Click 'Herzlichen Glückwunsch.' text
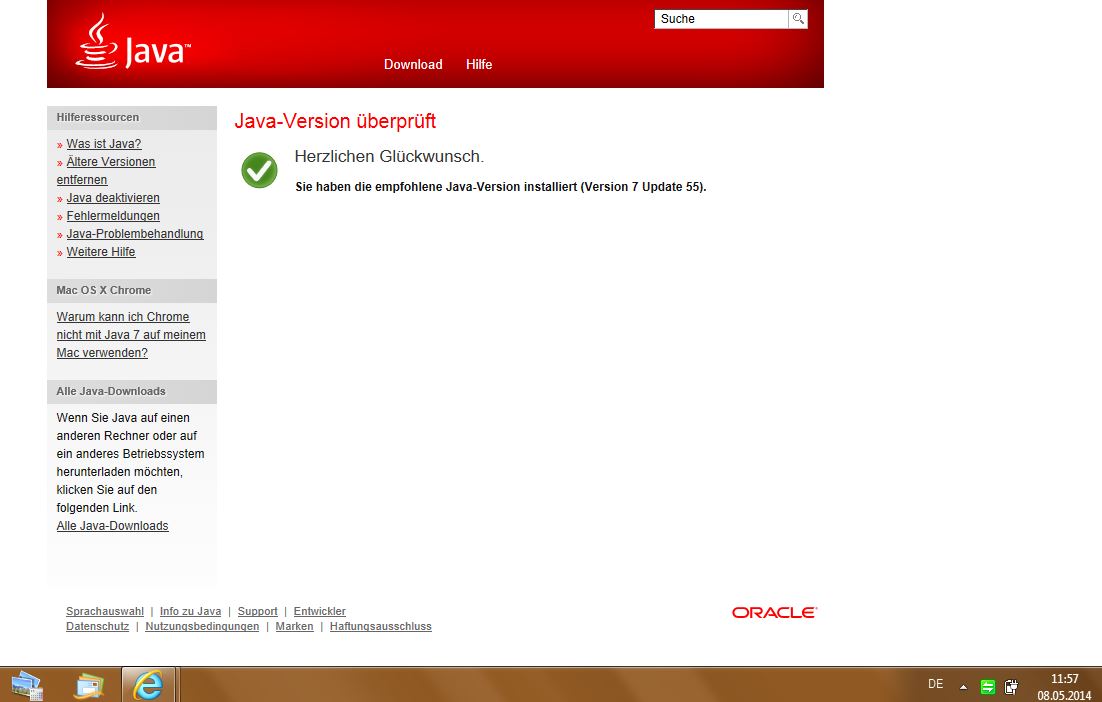 pos(389,156)
